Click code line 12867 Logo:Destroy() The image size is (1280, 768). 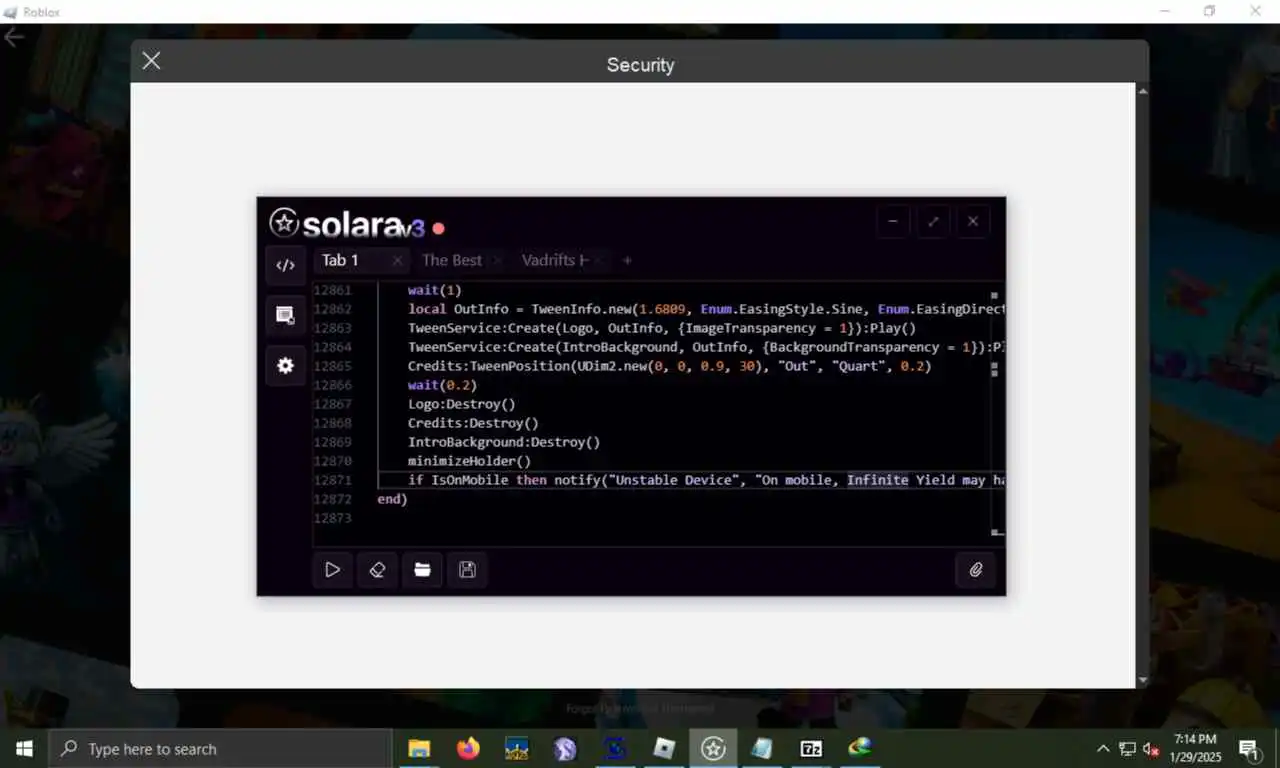(461, 404)
